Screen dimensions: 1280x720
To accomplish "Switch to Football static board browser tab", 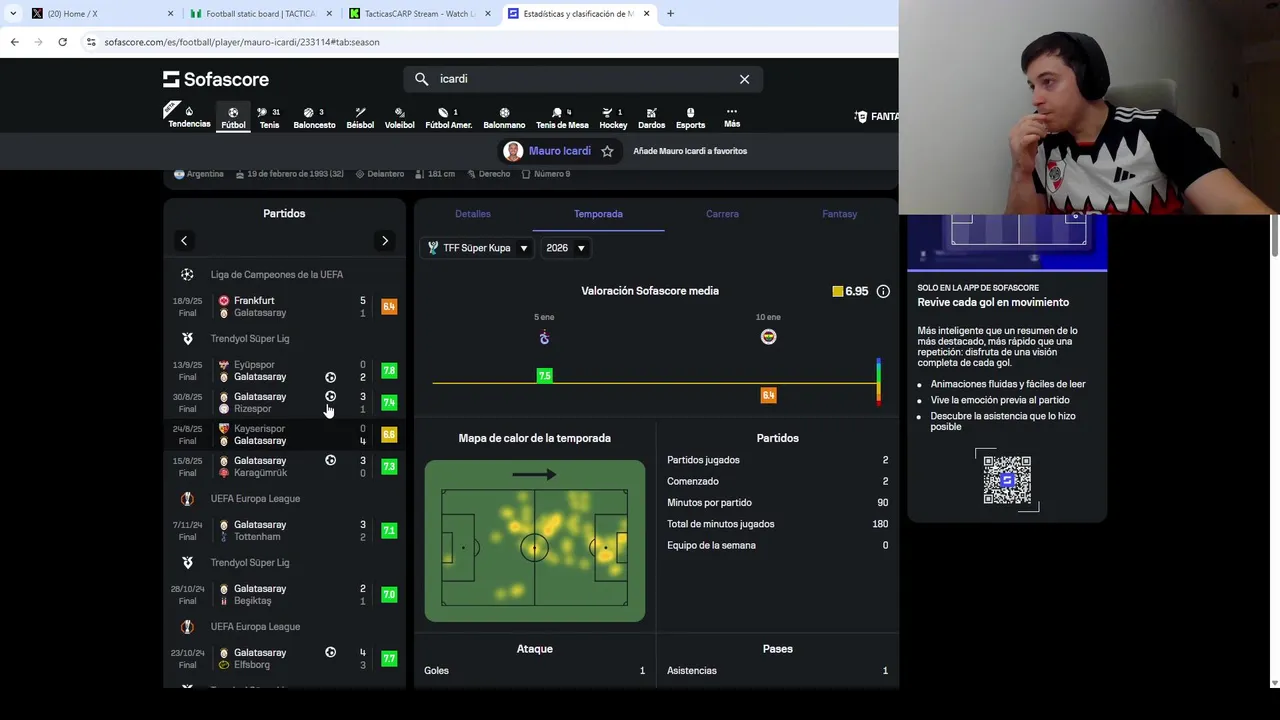I will coord(260,14).
